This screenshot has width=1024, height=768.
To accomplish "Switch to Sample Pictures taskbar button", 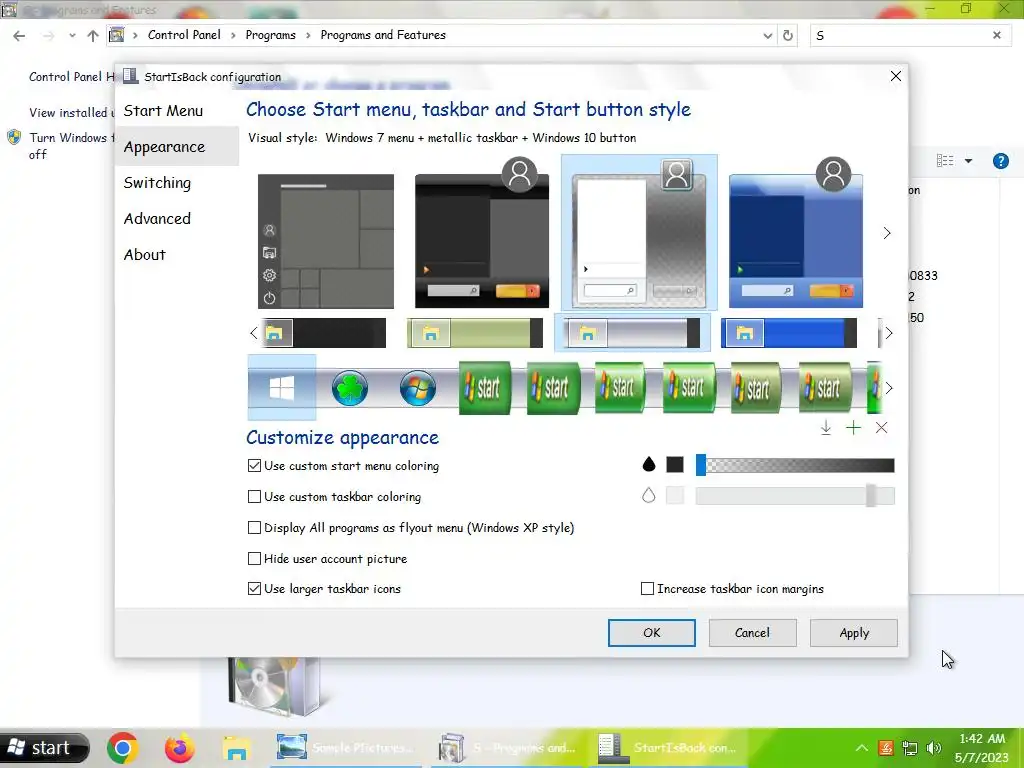I will click(346, 748).
